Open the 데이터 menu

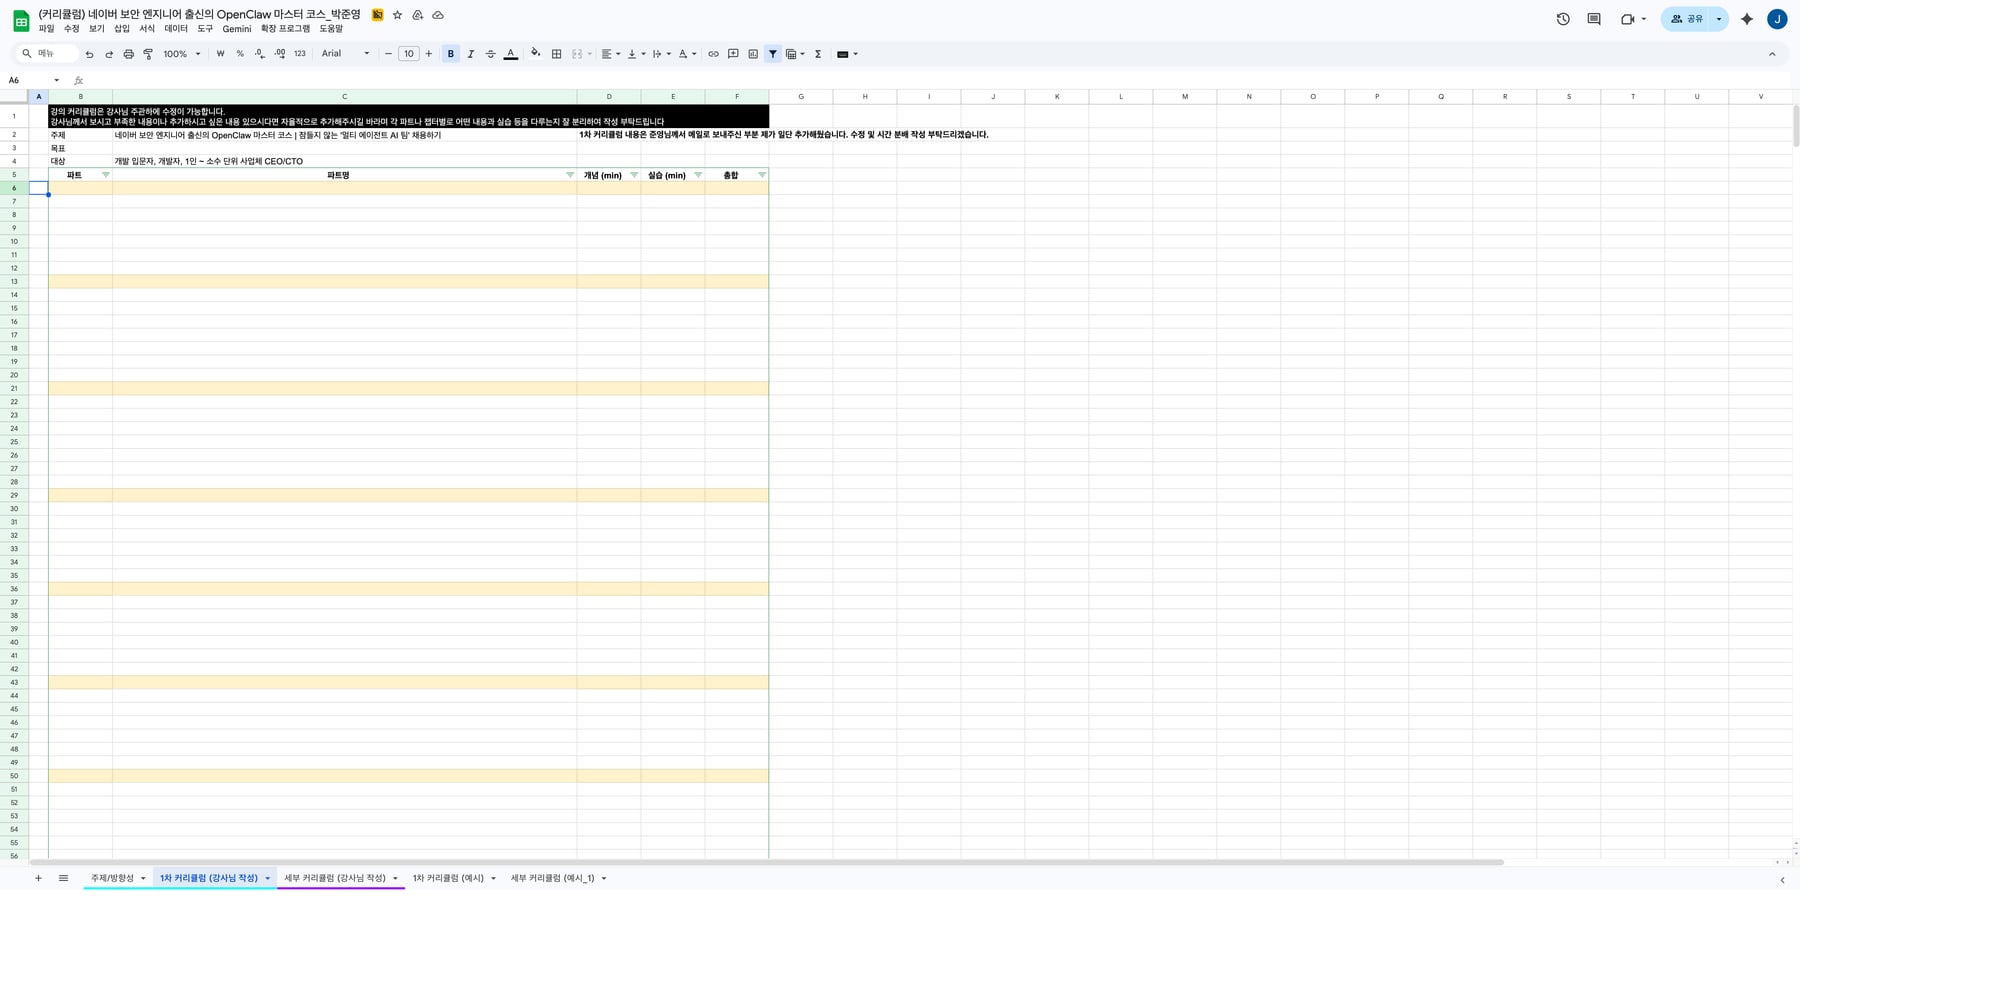176,29
